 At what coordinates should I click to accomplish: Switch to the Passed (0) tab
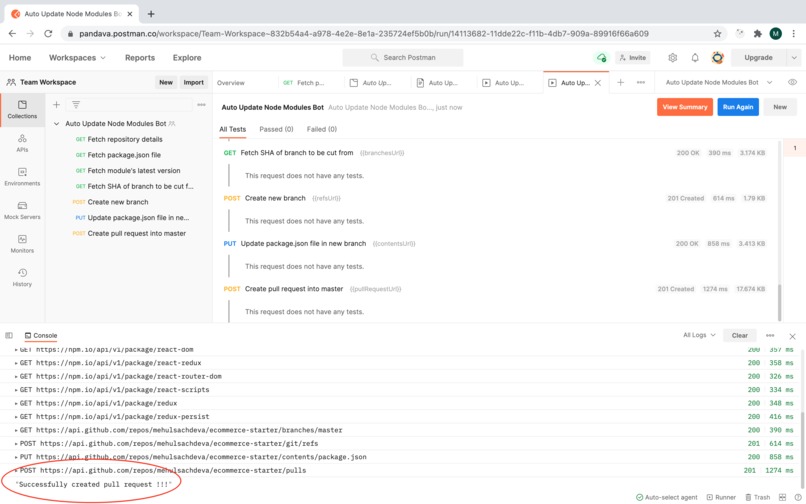coord(276,129)
